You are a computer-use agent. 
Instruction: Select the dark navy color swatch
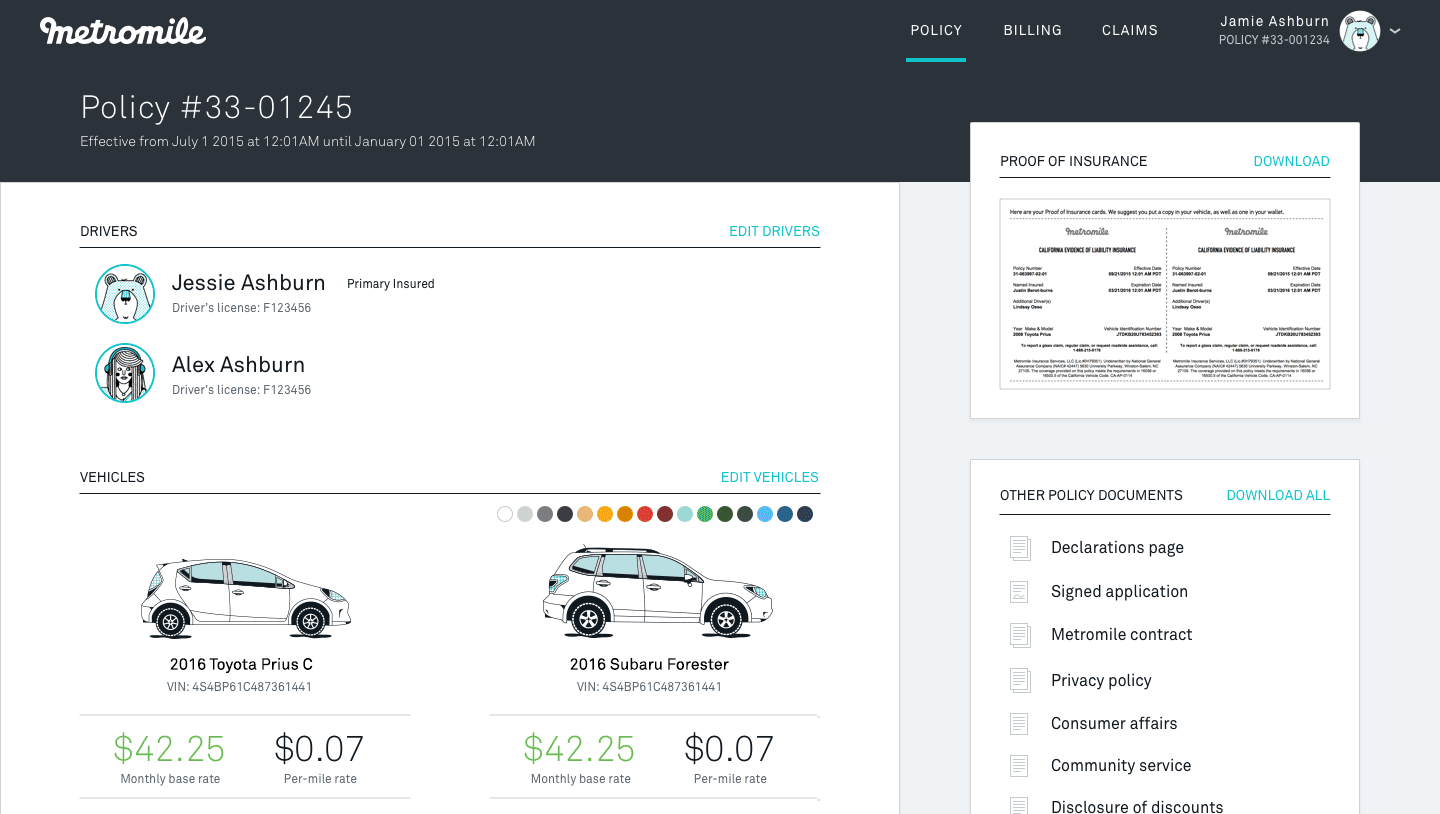[805, 514]
